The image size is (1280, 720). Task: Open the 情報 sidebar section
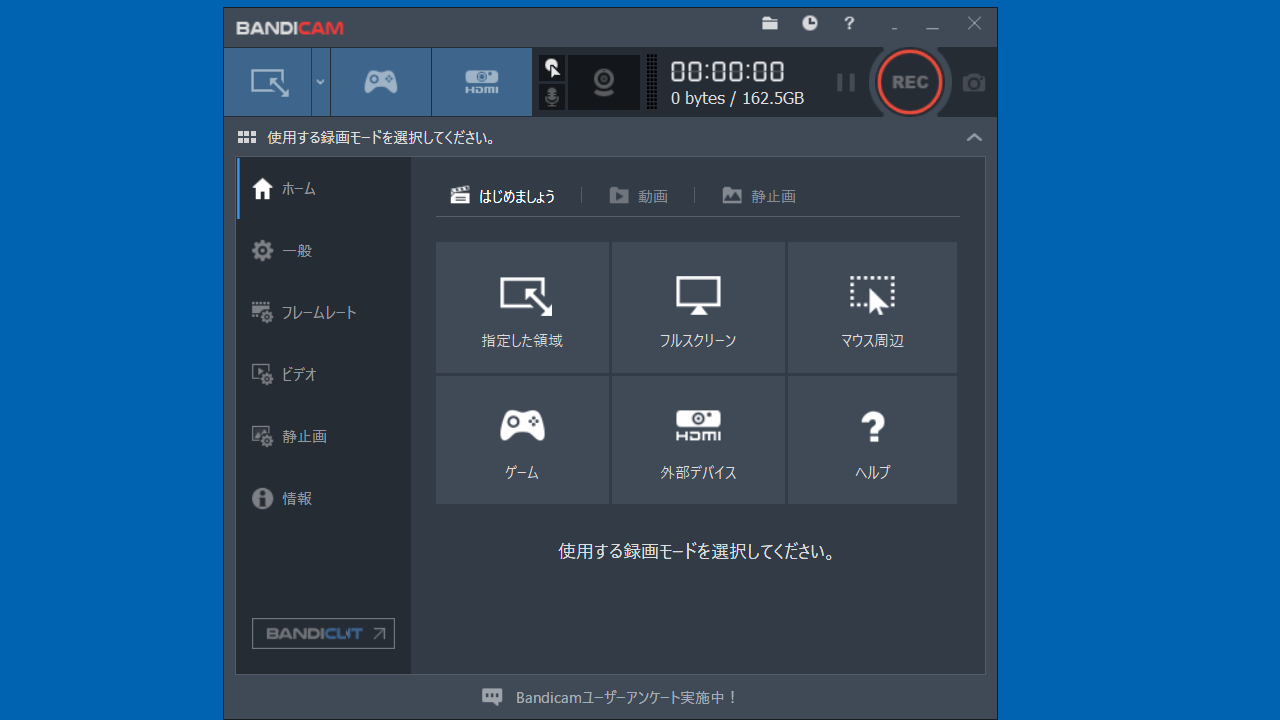point(324,498)
